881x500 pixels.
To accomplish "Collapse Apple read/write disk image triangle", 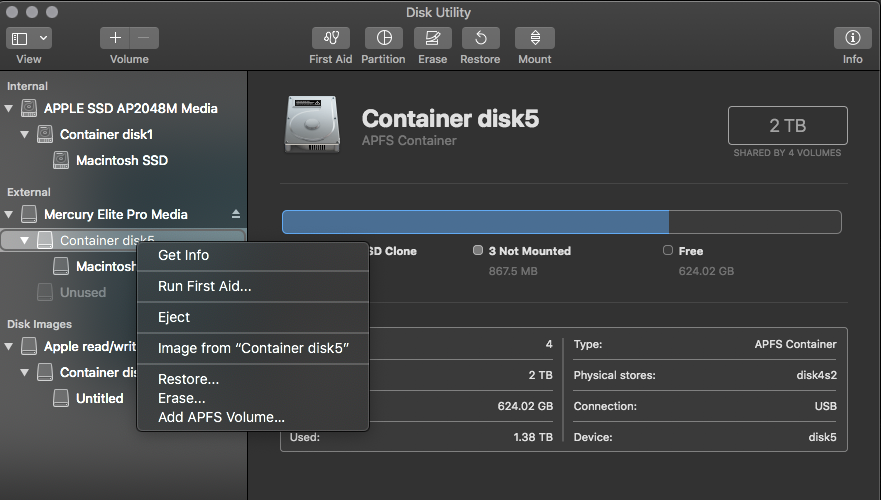I will coord(8,347).
